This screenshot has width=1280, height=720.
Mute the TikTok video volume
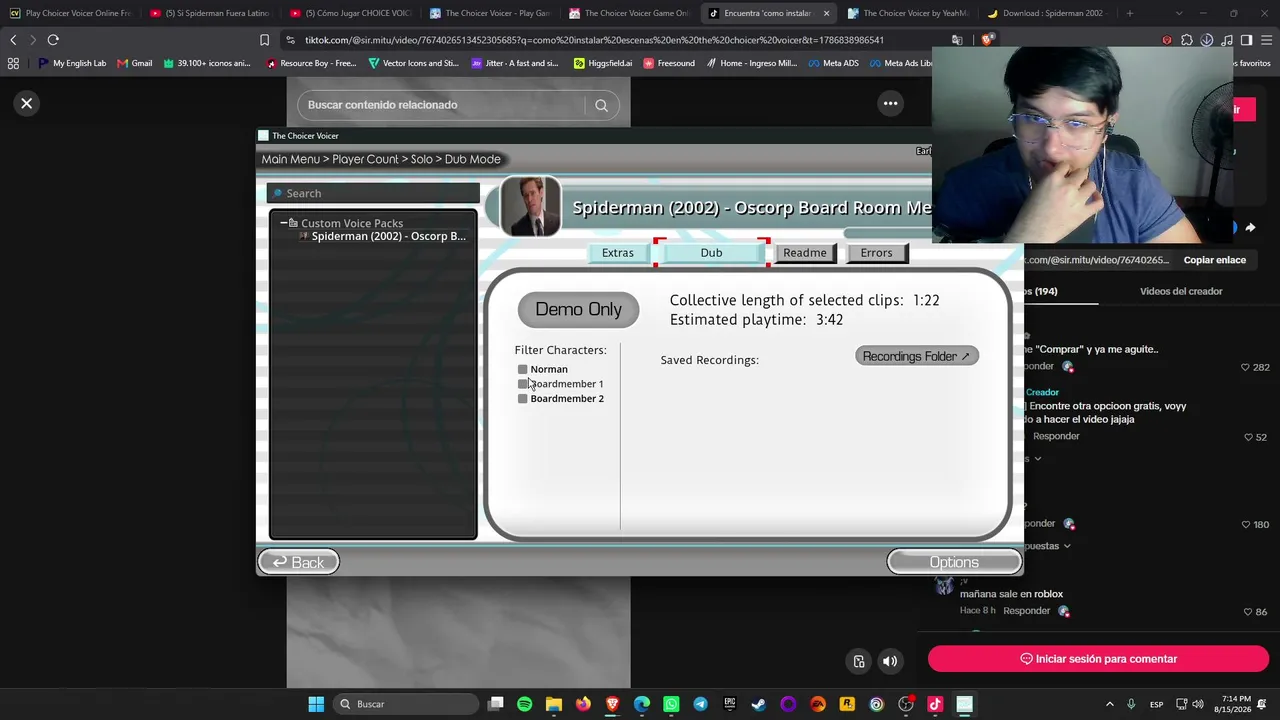(889, 661)
